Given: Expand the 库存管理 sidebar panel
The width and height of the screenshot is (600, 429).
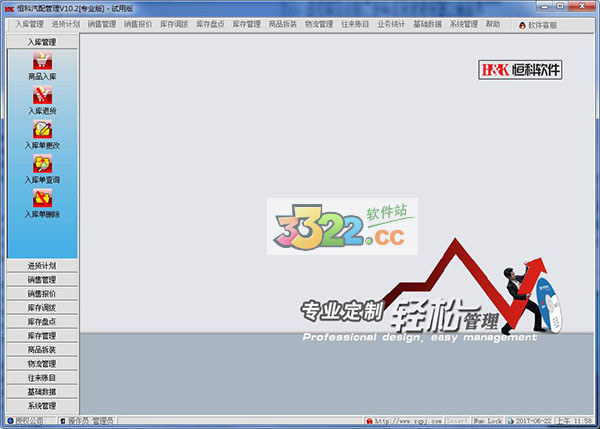Looking at the screenshot, I should click(42, 336).
